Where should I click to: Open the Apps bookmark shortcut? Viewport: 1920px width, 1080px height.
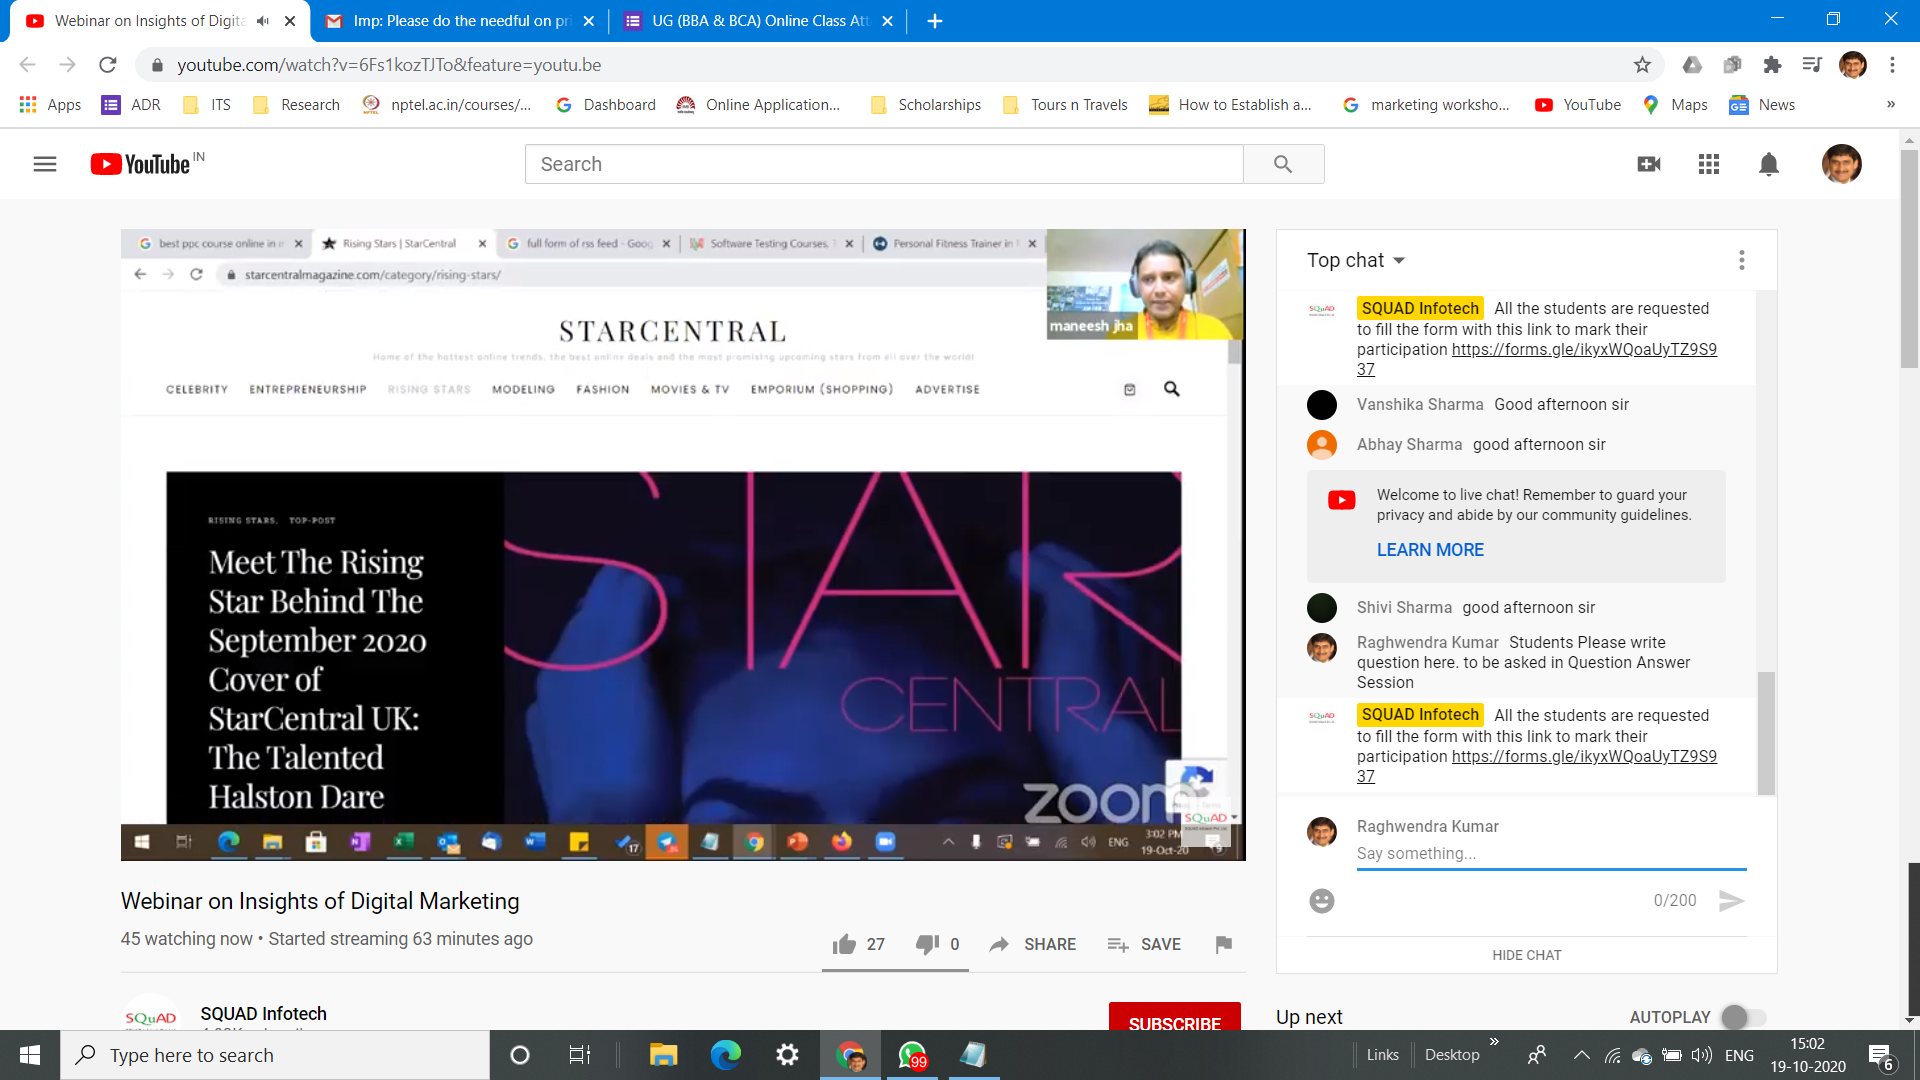click(50, 104)
